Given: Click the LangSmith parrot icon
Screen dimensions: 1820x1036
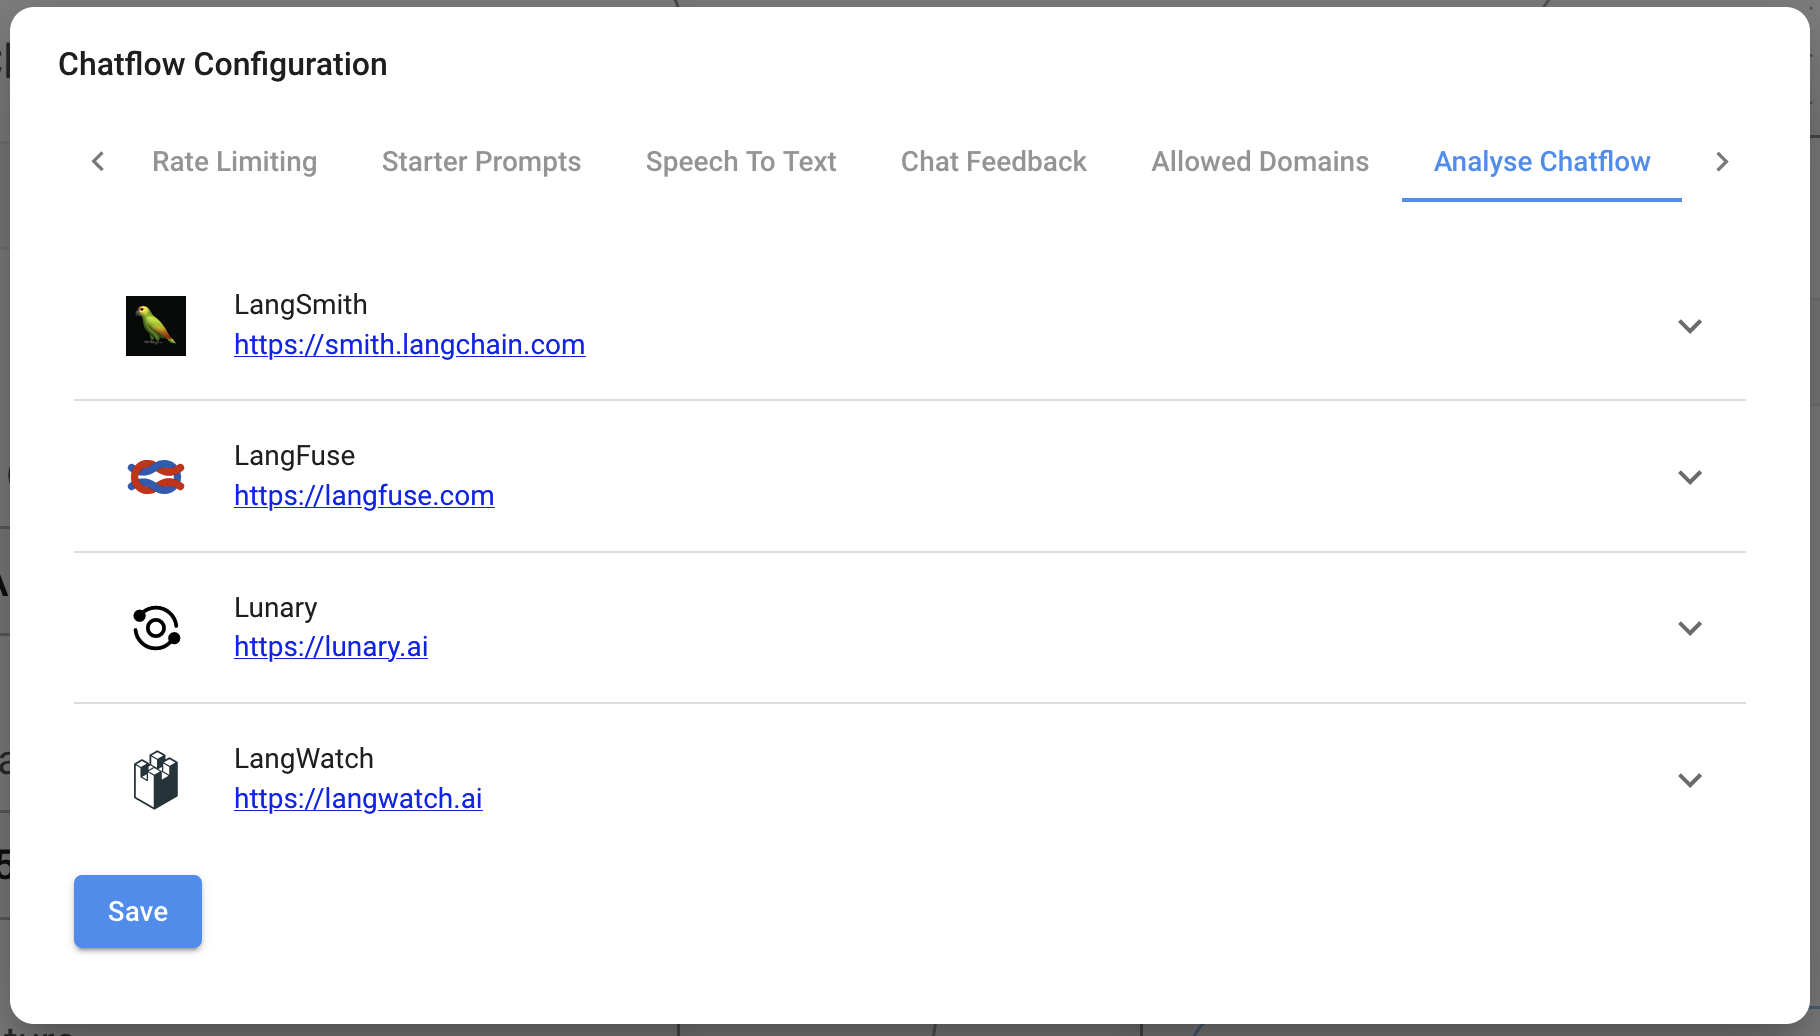Looking at the screenshot, I should click(x=156, y=325).
